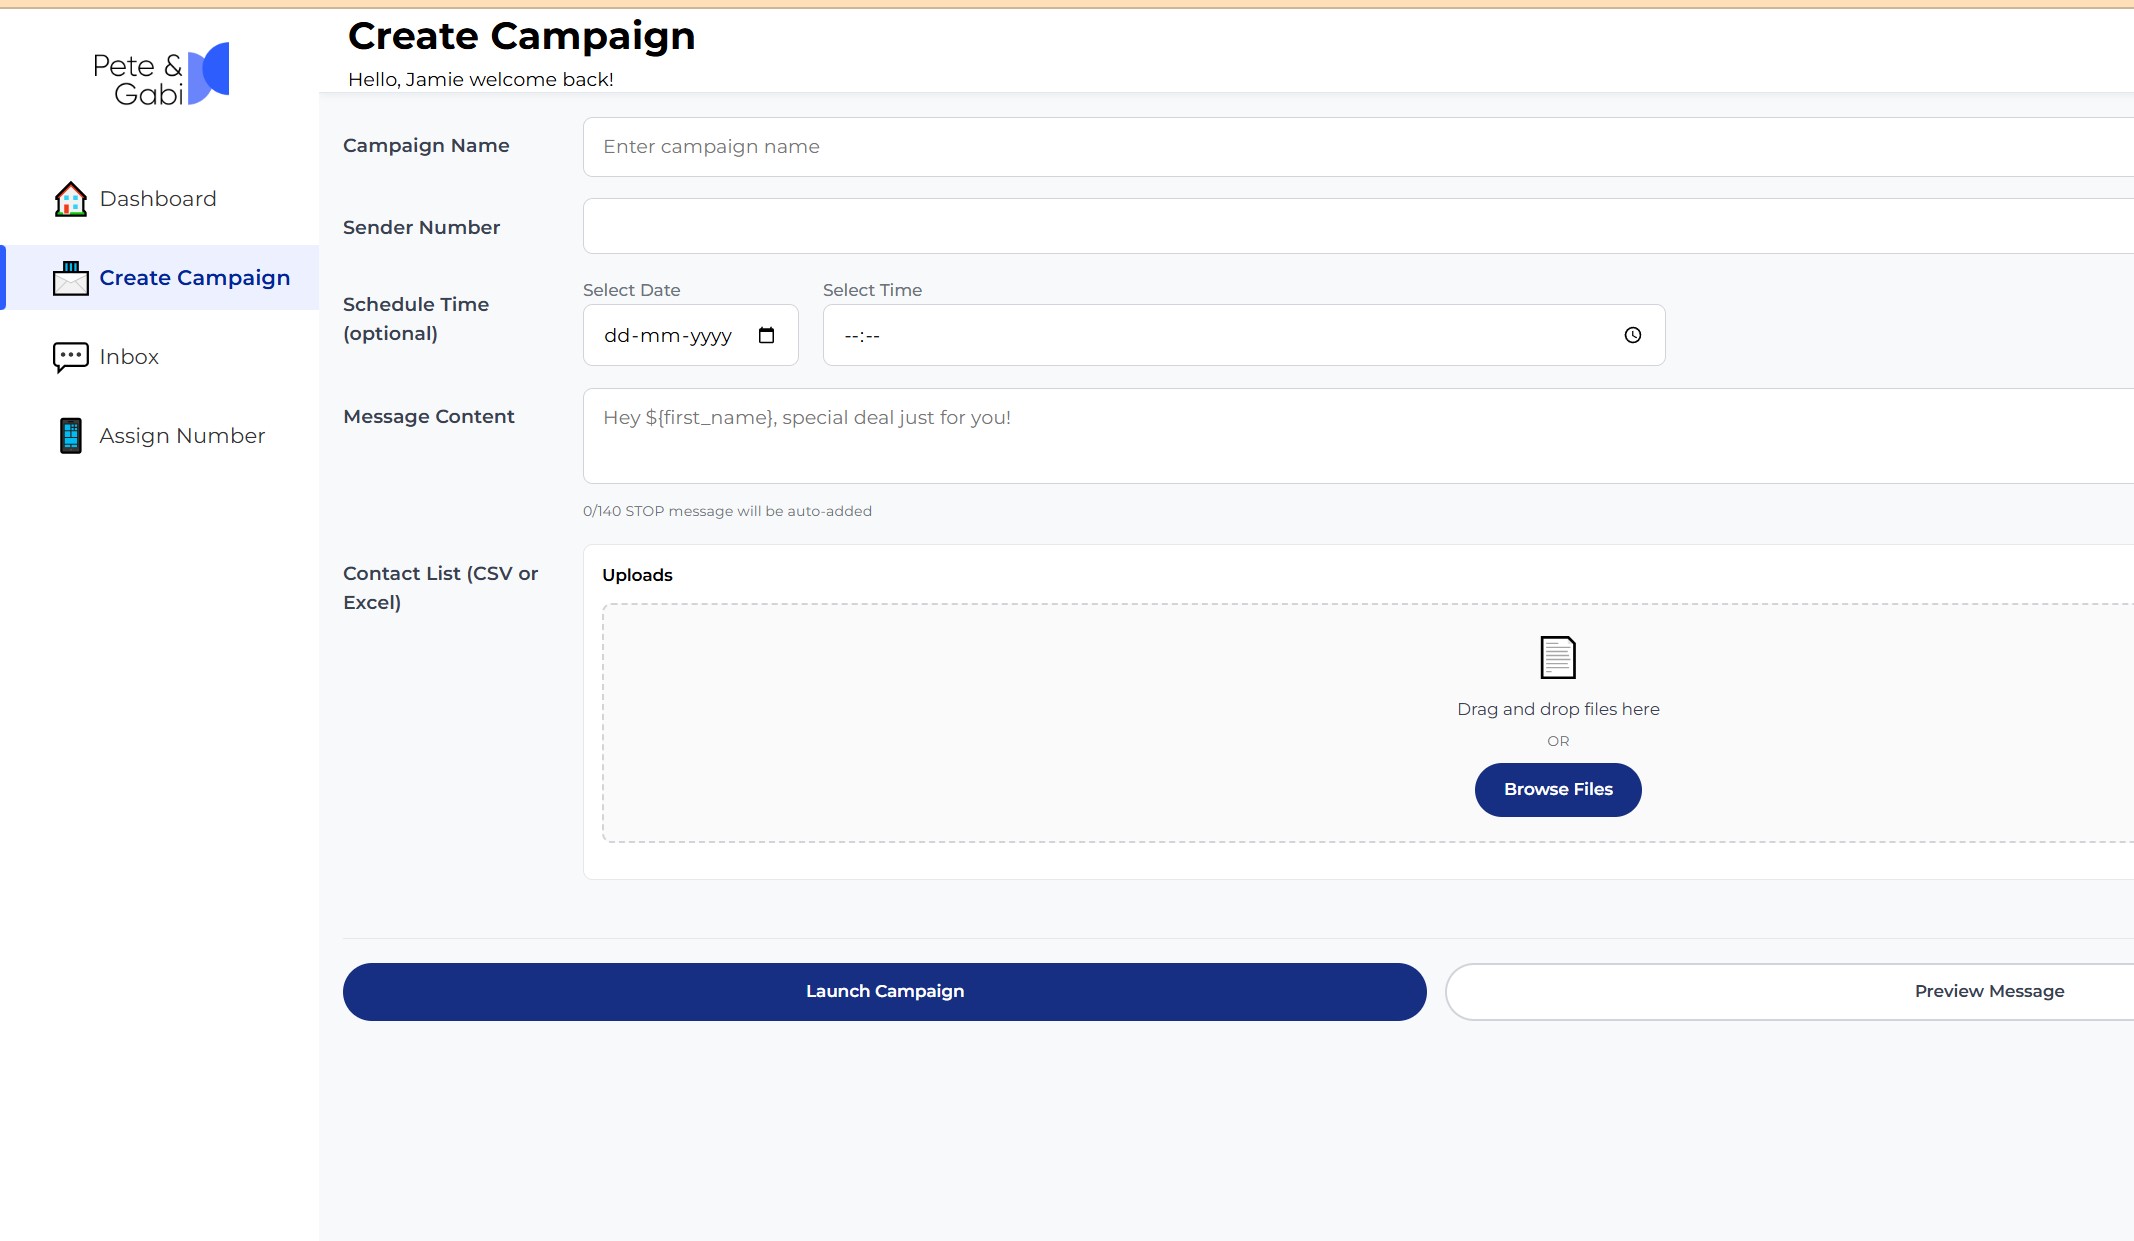The image size is (2134, 1241).
Task: Open the Dashboard via house icon
Action: tap(69, 198)
